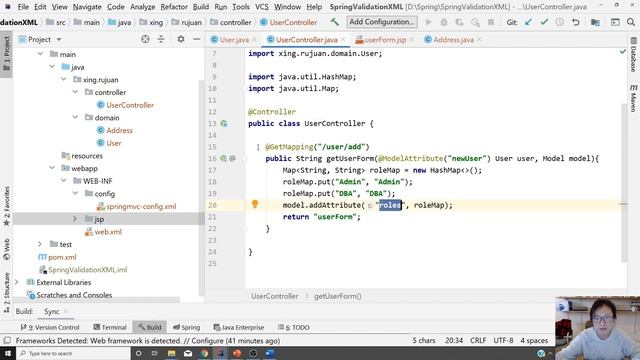Open the 9: Version Control tool window
This screenshot has height=360, width=640.
50,327
